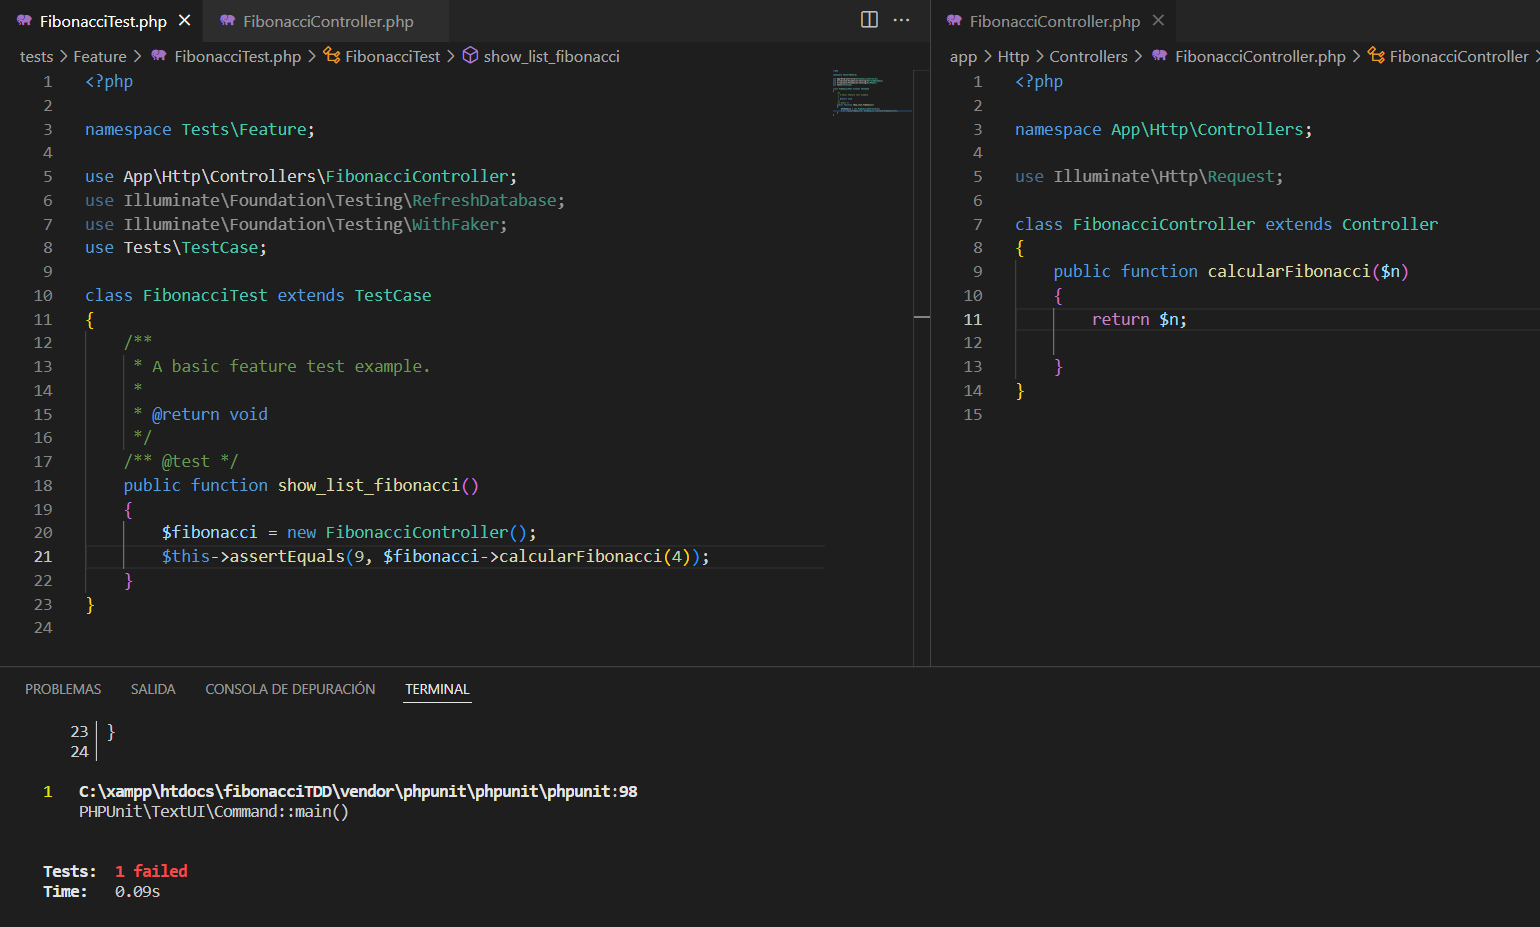Viewport: 1540px width, 927px height.
Task: Select the TERMINAL panel tab
Action: click(x=437, y=689)
